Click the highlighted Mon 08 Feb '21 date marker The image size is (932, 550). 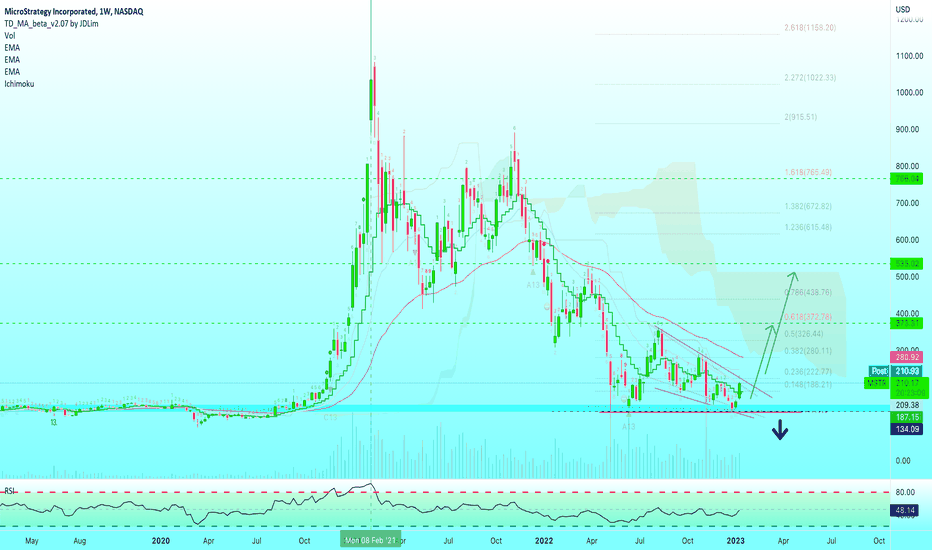(370, 540)
